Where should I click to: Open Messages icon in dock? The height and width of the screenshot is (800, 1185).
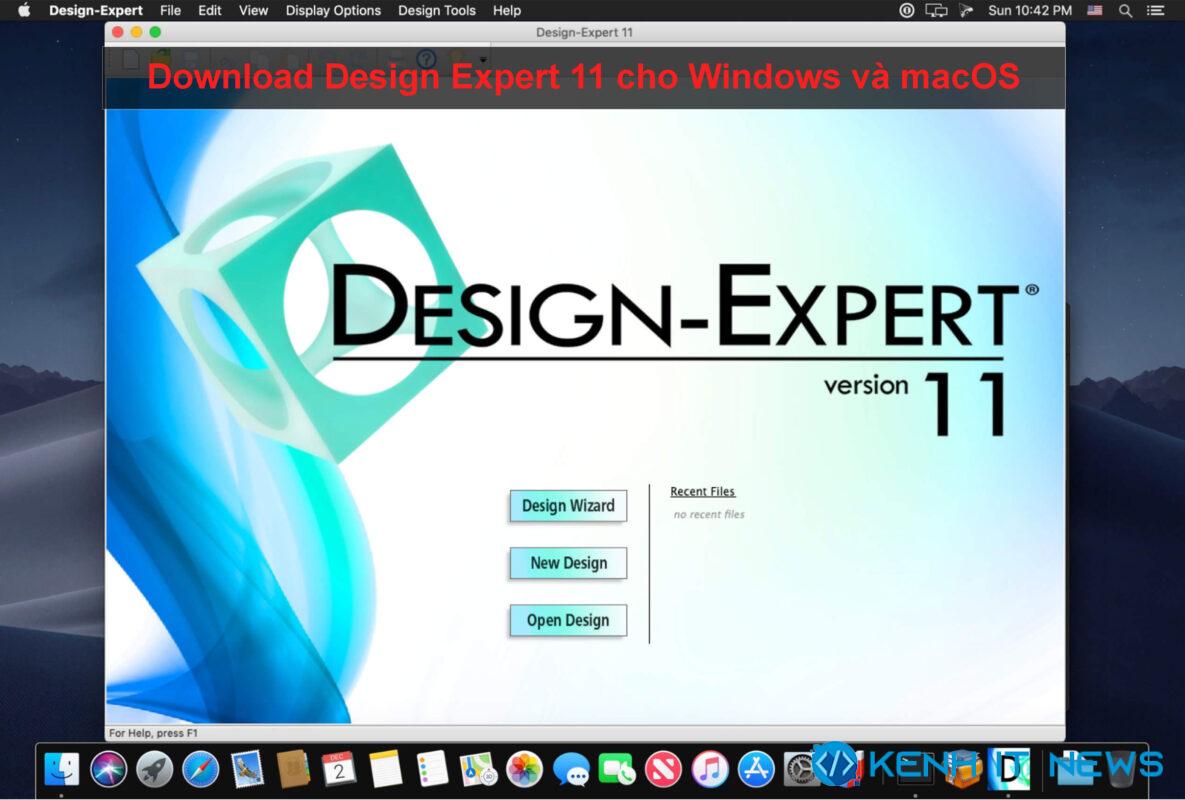pyautogui.click(x=571, y=769)
